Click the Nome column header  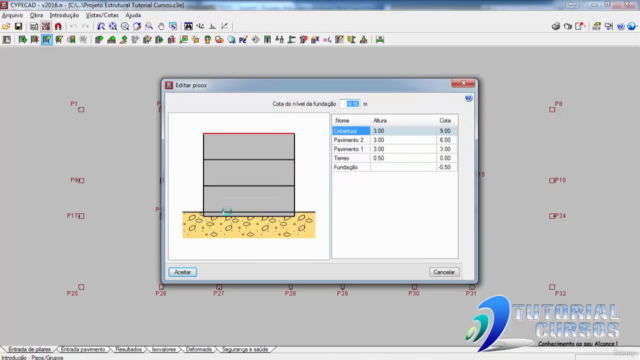point(351,120)
